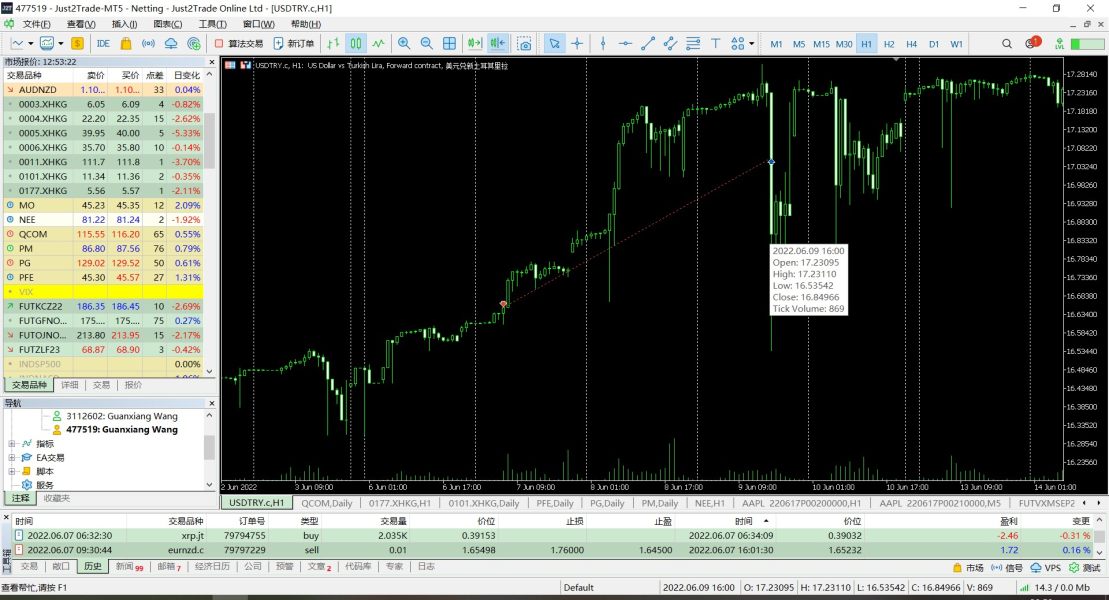The image size is (1109, 600).
Task: Expand the EA交易 tree node
Action: 12,458
